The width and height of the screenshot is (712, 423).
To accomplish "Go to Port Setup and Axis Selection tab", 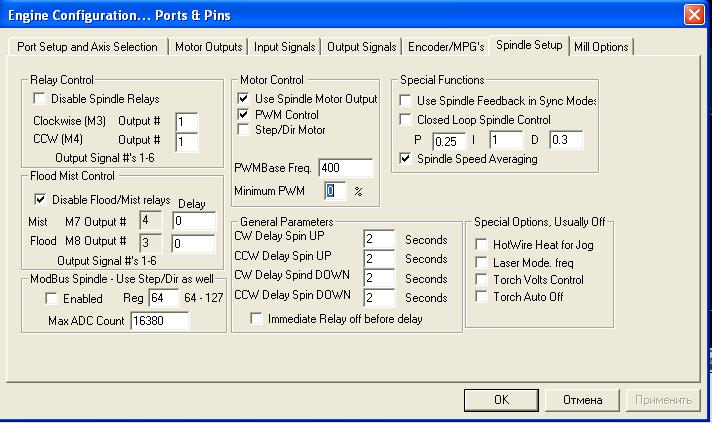I will pos(88,47).
